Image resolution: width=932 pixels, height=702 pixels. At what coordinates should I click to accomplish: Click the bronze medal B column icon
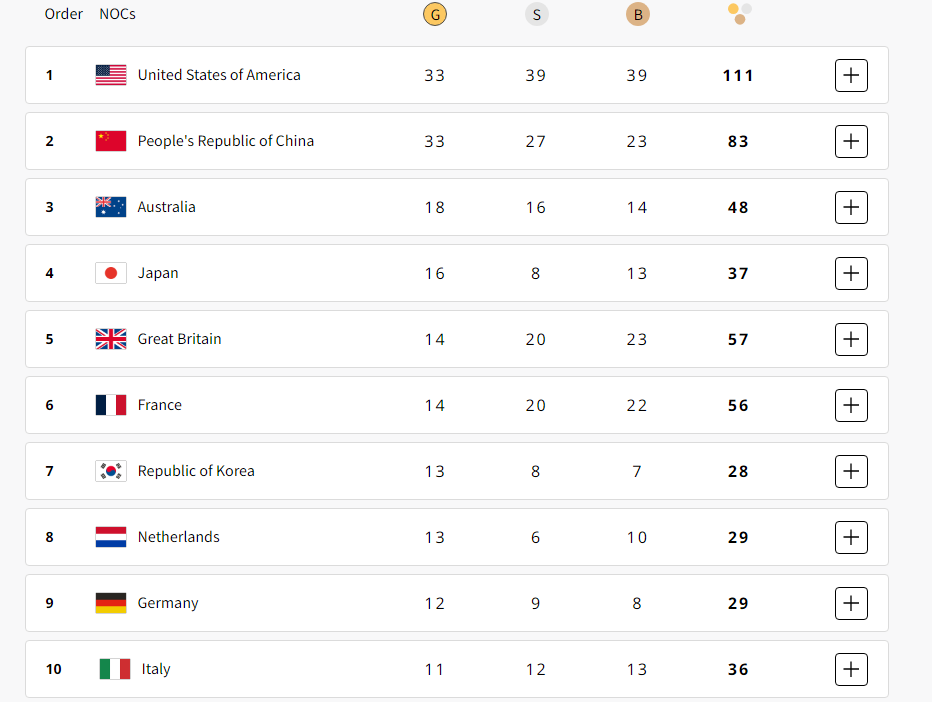pyautogui.click(x=638, y=14)
